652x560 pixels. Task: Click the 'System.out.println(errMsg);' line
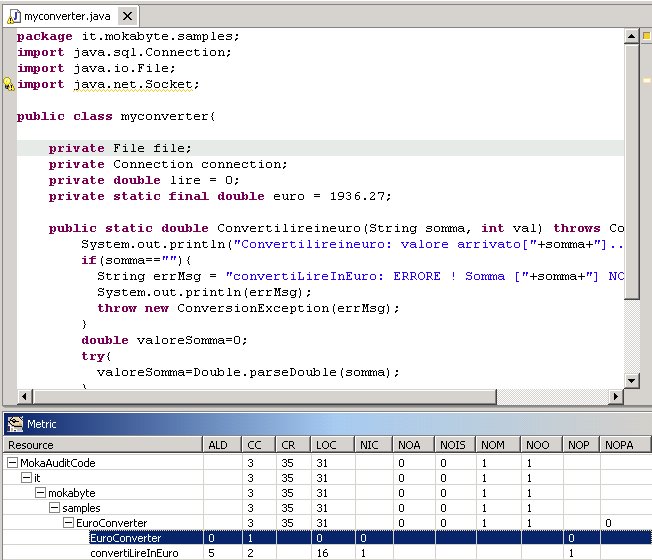pyautogui.click(x=204, y=292)
